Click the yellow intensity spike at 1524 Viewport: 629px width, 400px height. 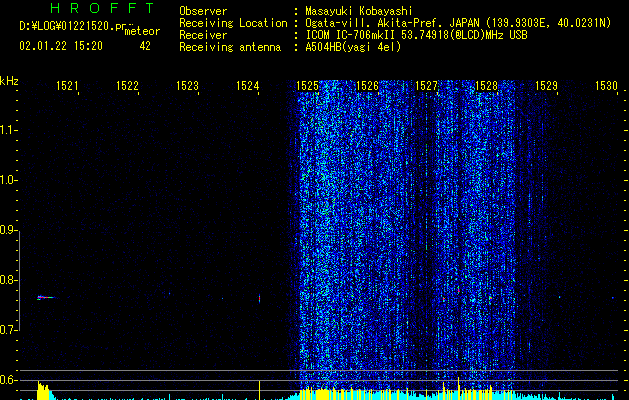pos(260,390)
